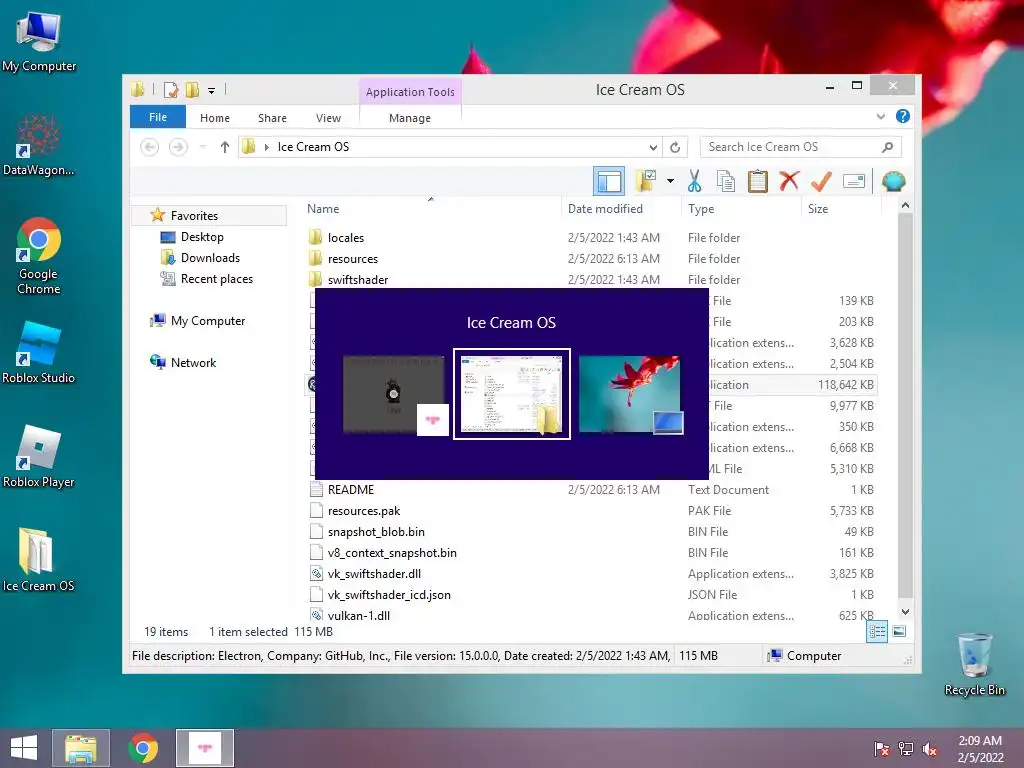1024x768 pixels.
Task: Open the Share ribbon tab
Action: (272, 118)
